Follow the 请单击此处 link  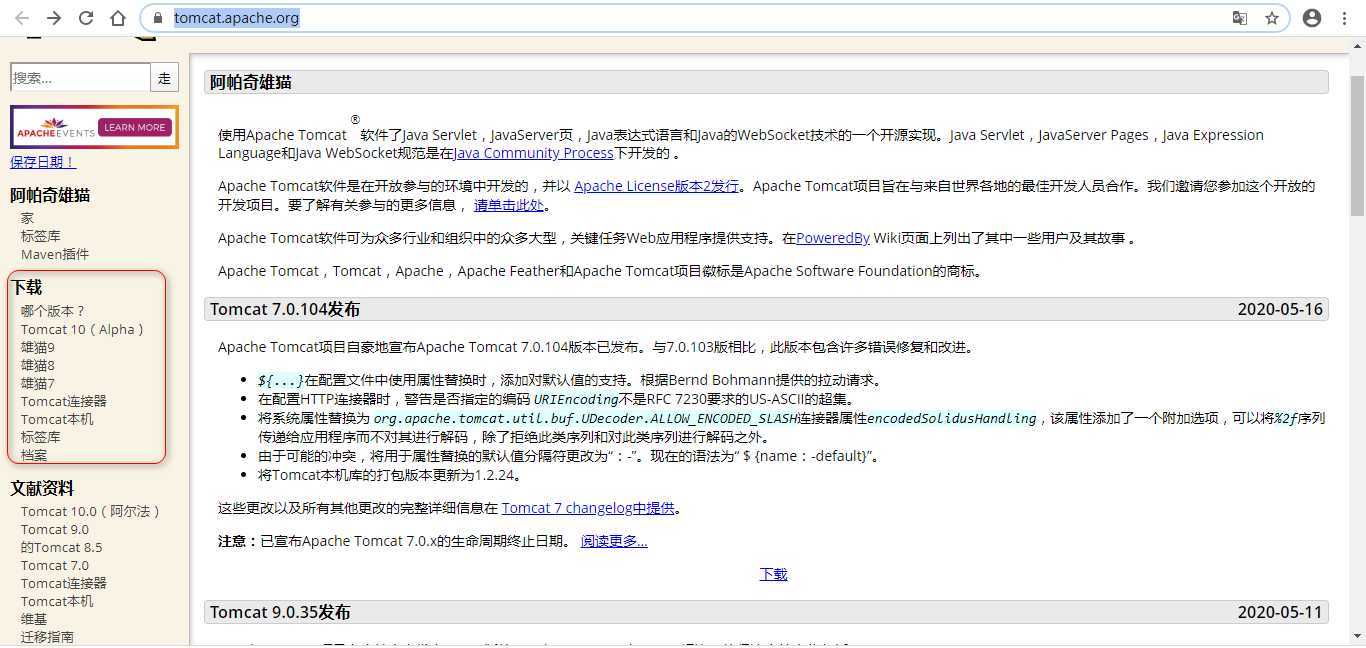pyautogui.click(x=509, y=205)
